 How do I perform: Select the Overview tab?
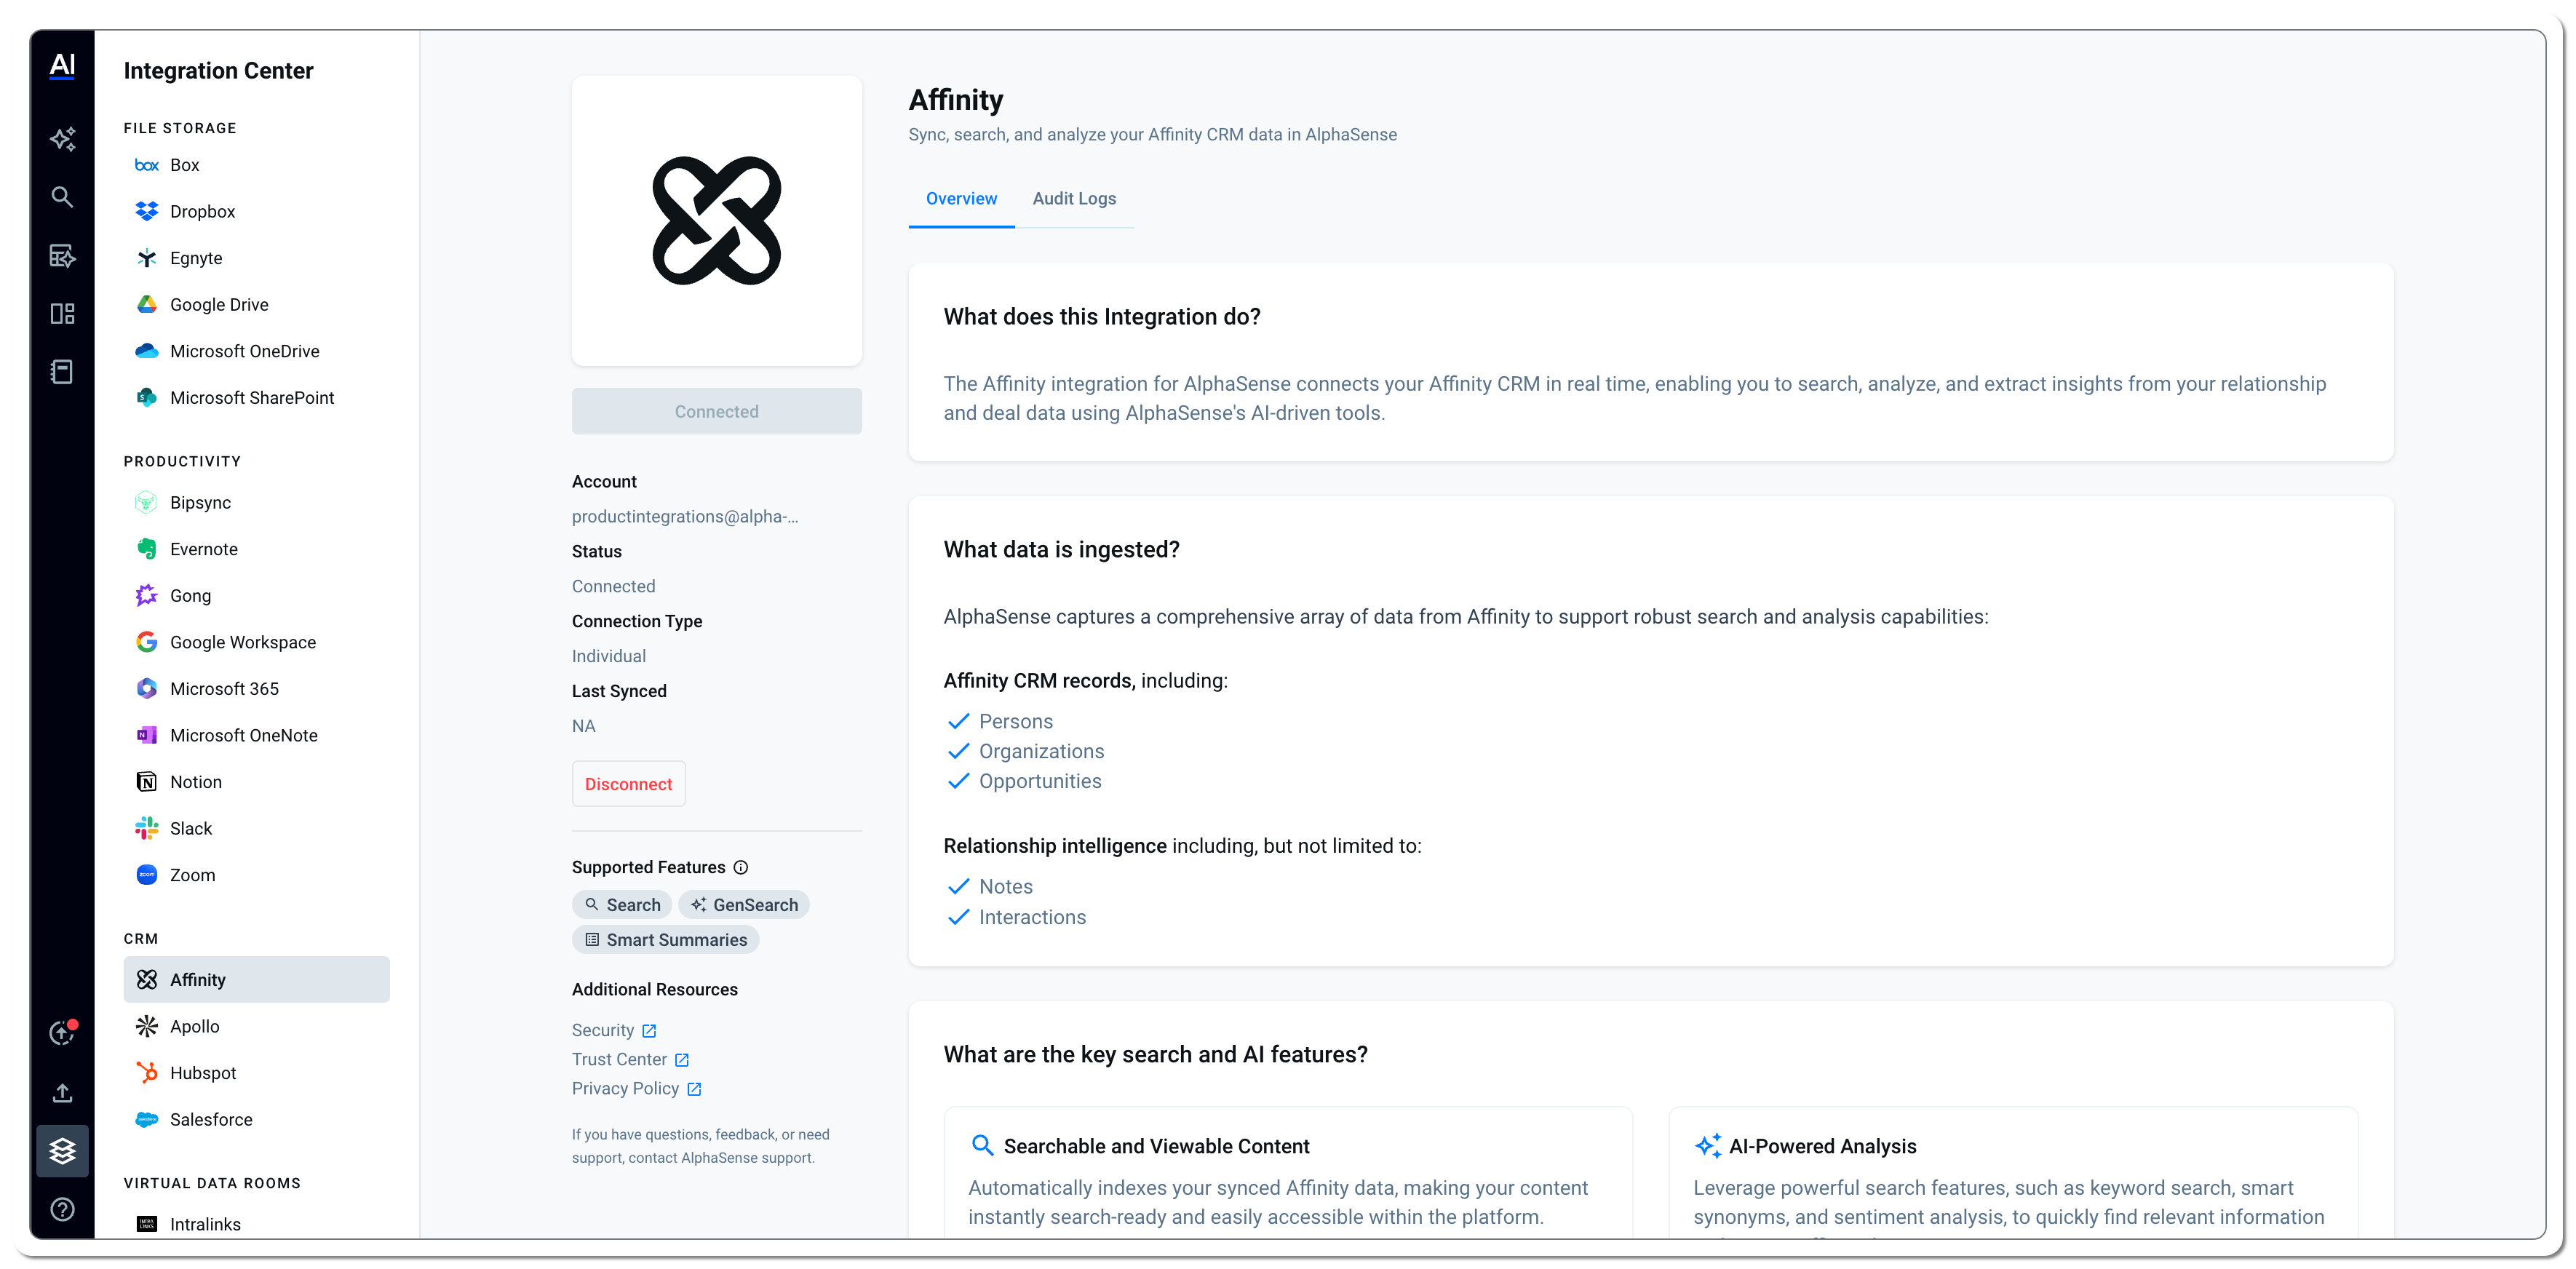point(961,199)
